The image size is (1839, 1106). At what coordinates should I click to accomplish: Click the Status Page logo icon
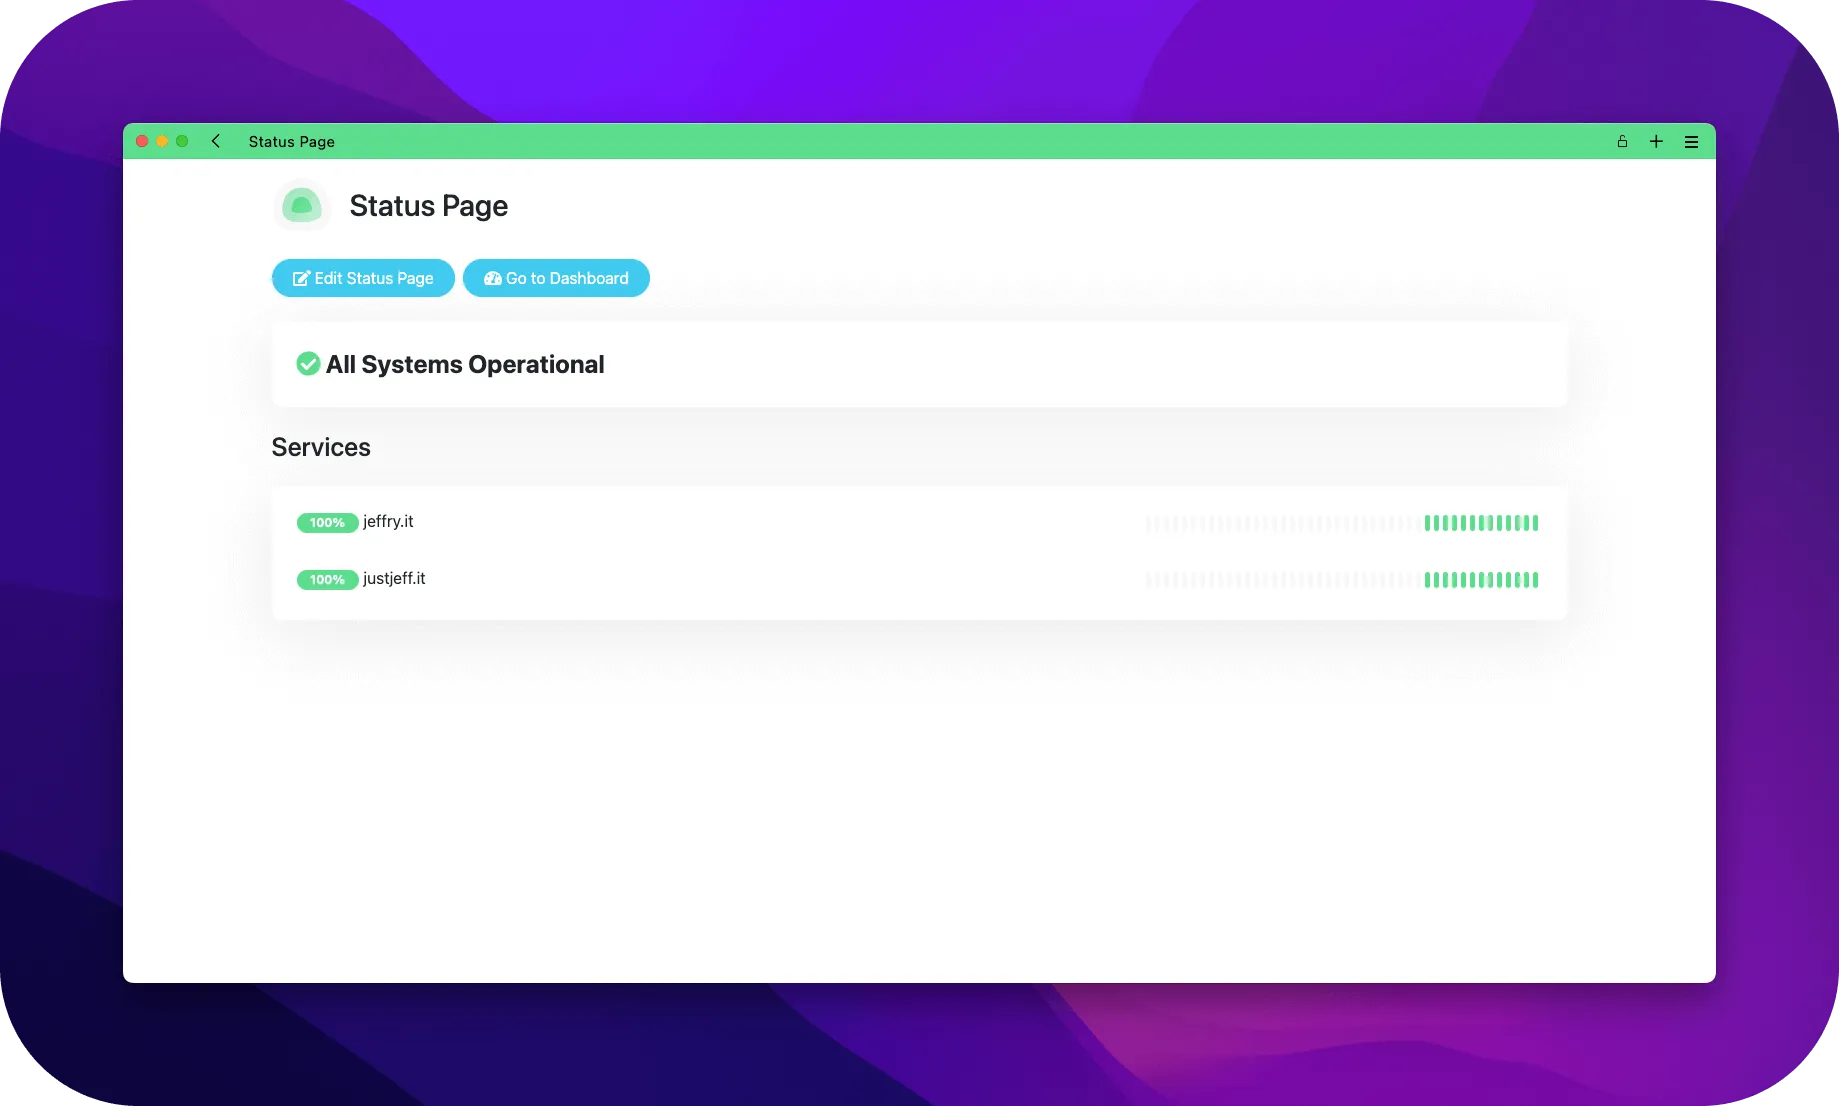pyautogui.click(x=301, y=205)
